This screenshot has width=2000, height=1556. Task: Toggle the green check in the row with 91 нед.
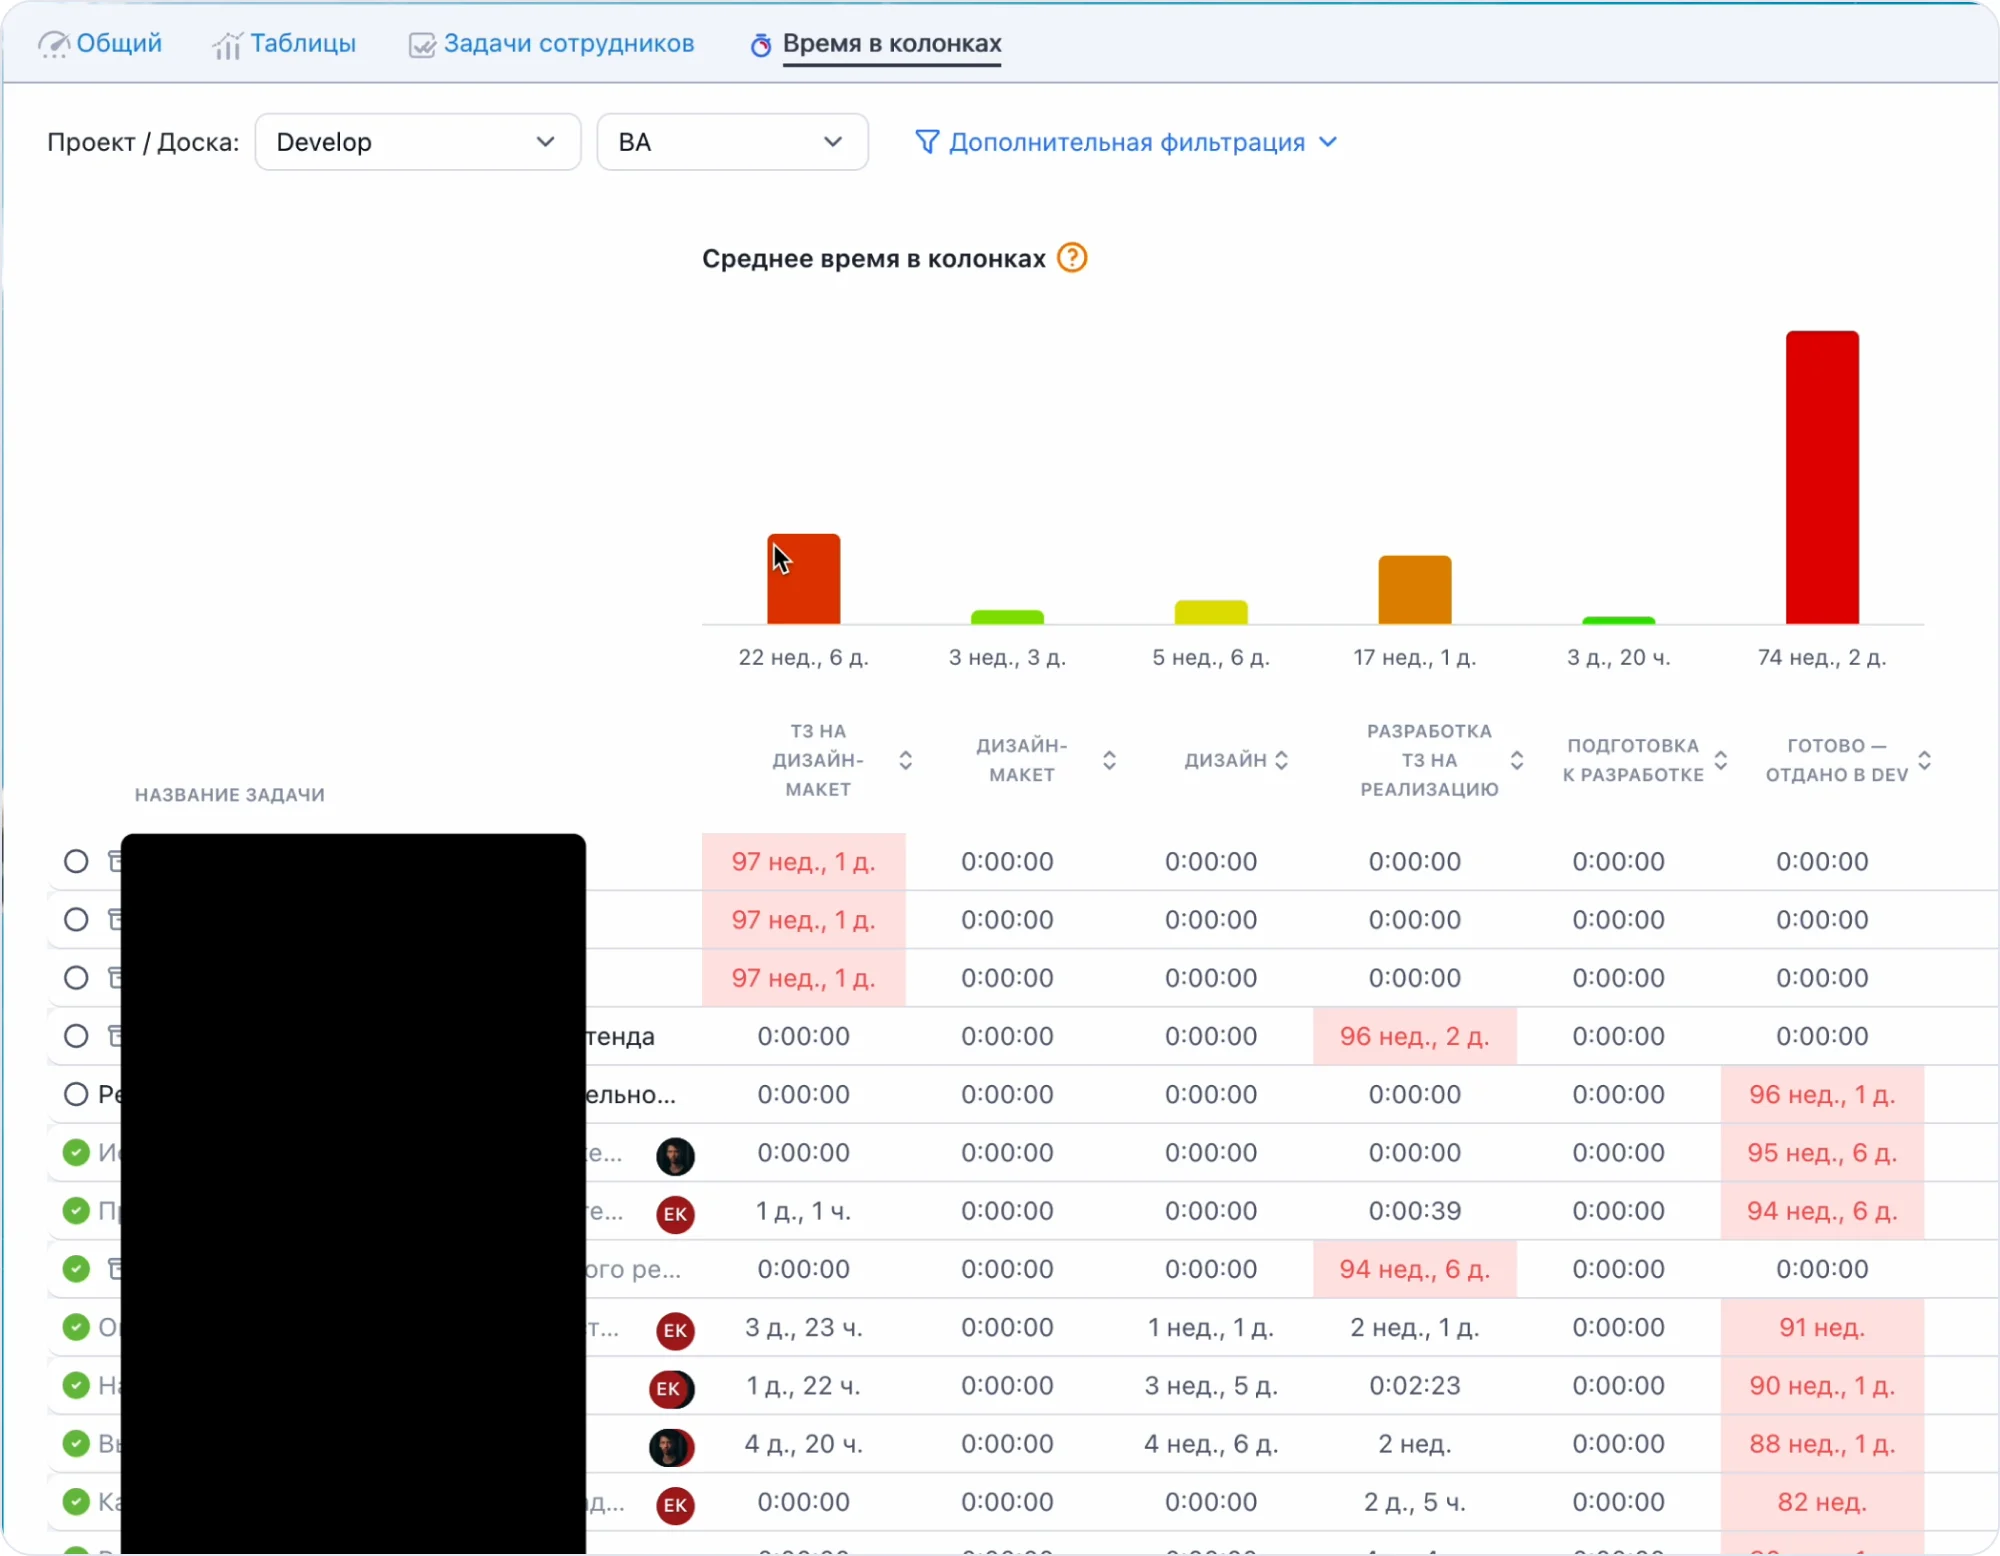[x=76, y=1327]
